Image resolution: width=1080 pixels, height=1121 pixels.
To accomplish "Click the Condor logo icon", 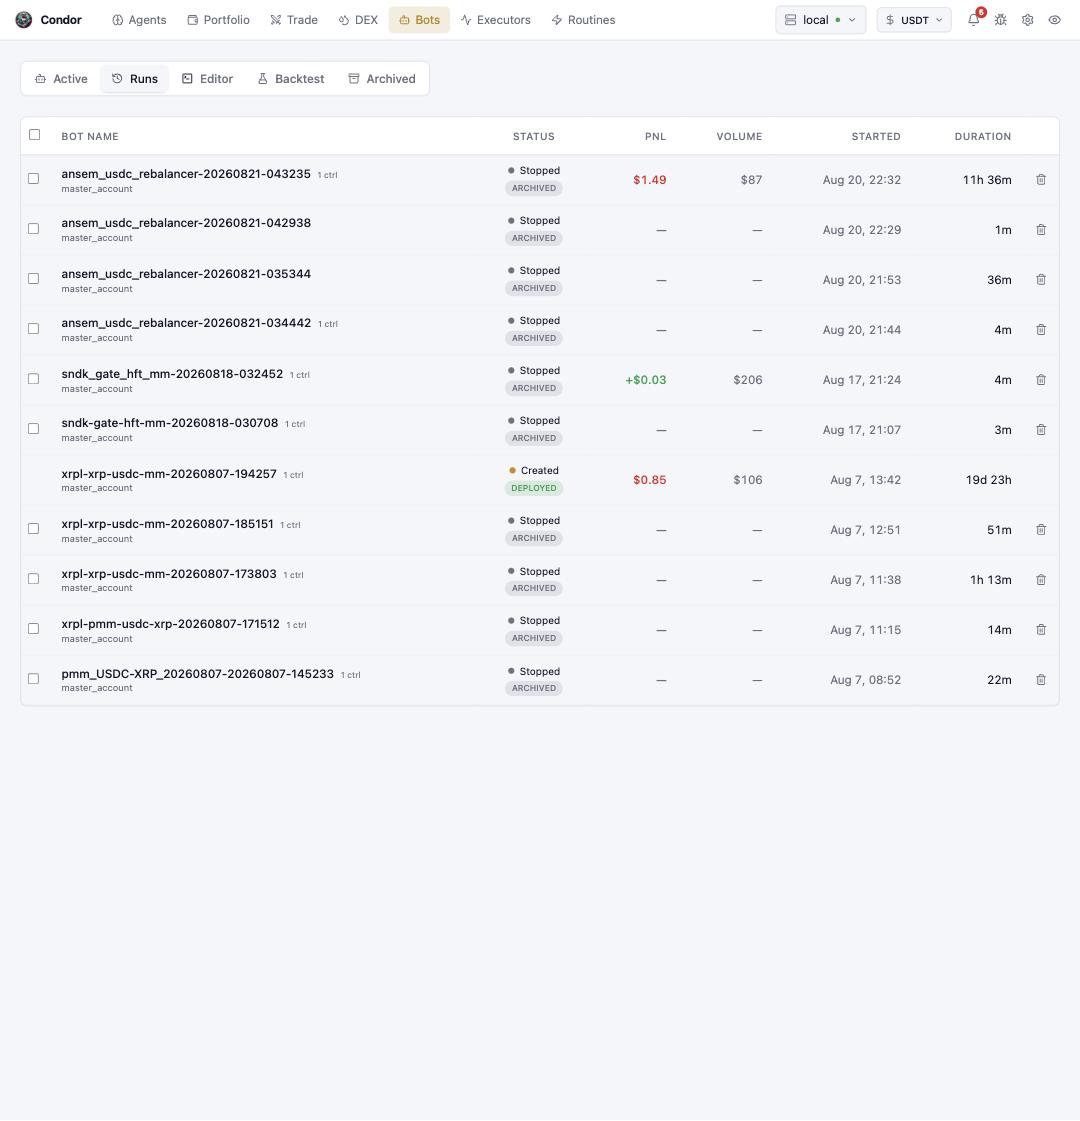I will point(24,20).
